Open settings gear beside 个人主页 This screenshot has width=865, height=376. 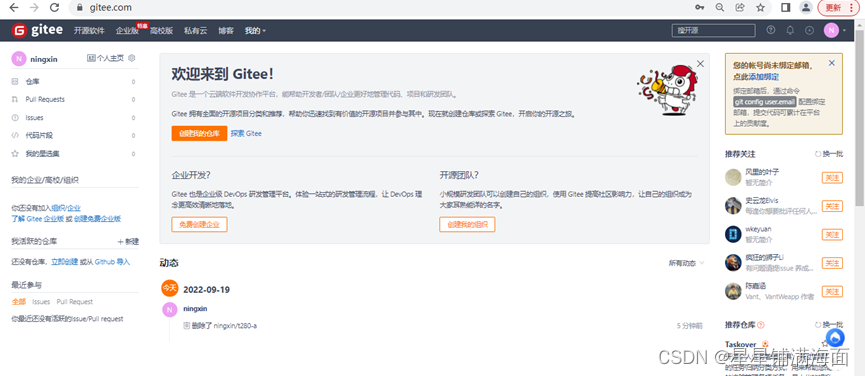[132, 58]
